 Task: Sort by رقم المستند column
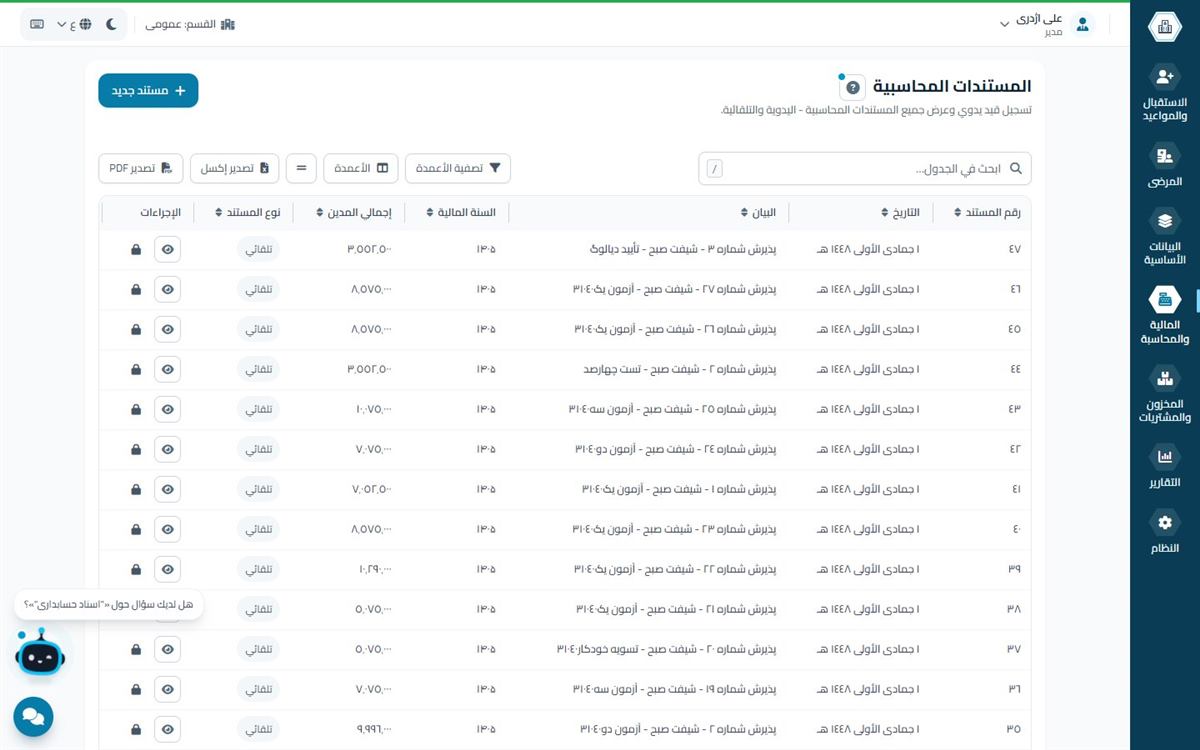point(987,212)
